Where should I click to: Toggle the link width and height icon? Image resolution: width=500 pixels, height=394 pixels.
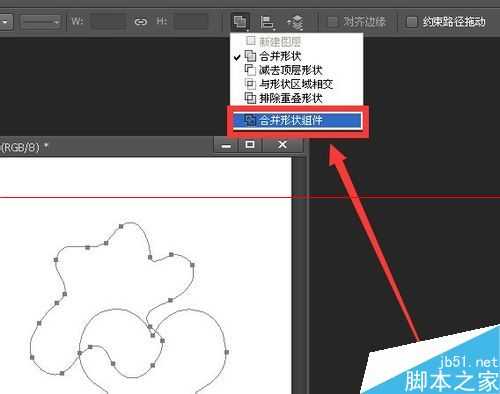point(141,22)
